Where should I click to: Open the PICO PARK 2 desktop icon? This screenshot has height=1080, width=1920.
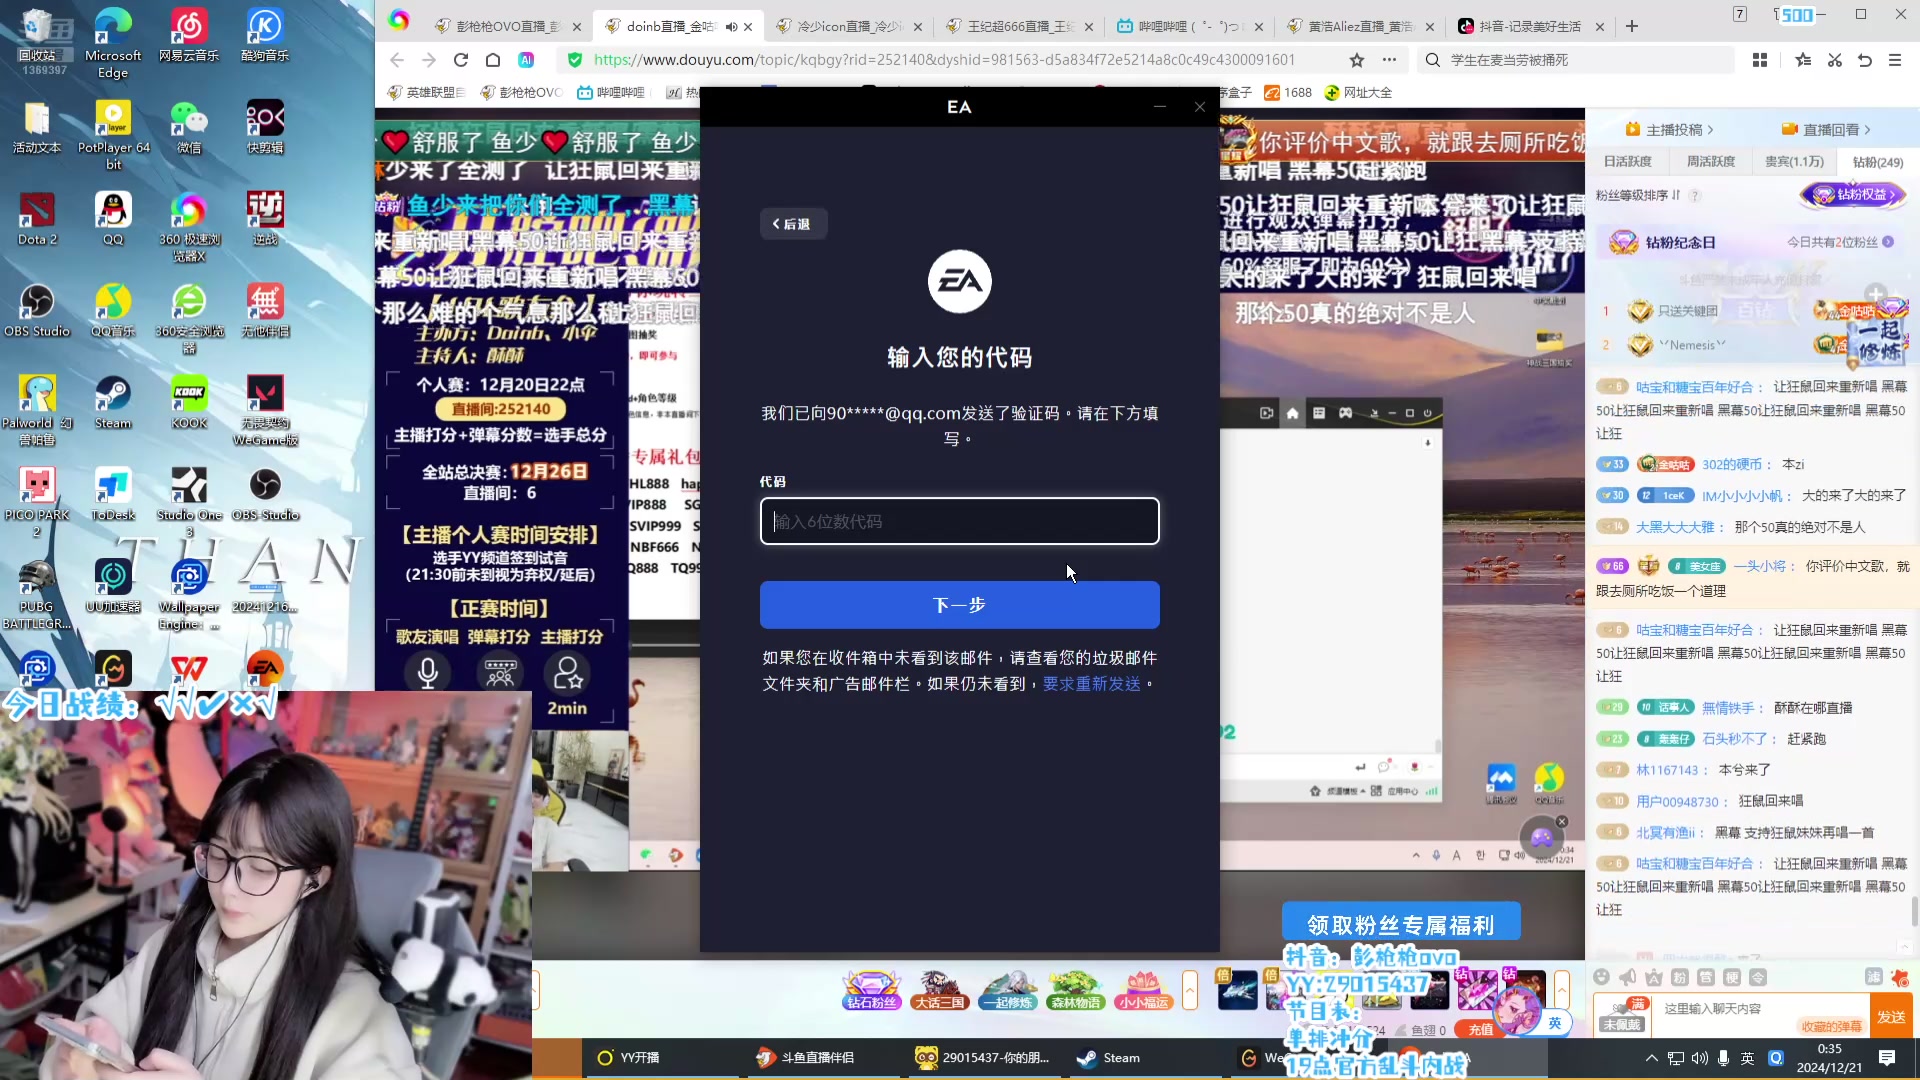point(37,502)
